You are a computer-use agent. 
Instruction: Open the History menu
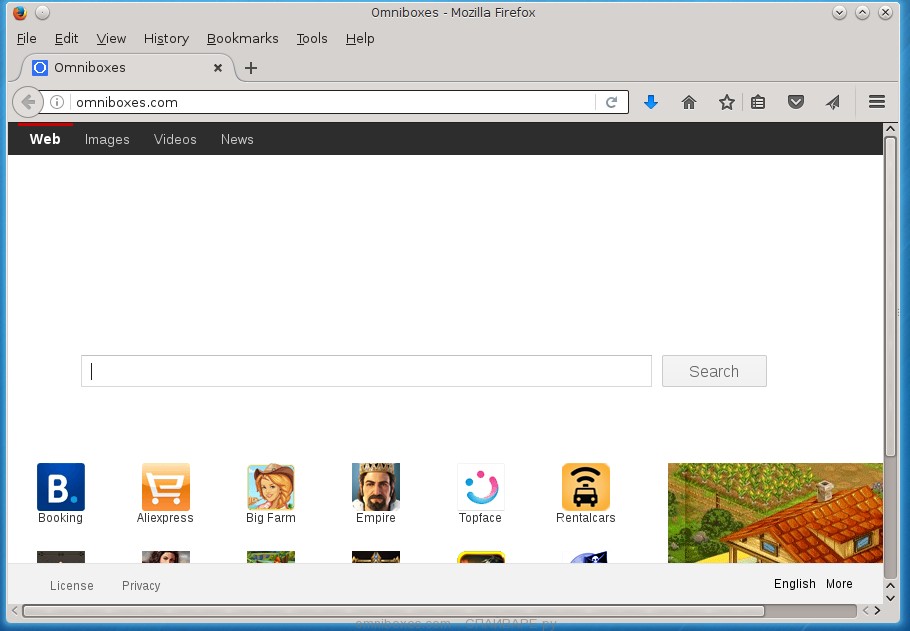point(165,38)
